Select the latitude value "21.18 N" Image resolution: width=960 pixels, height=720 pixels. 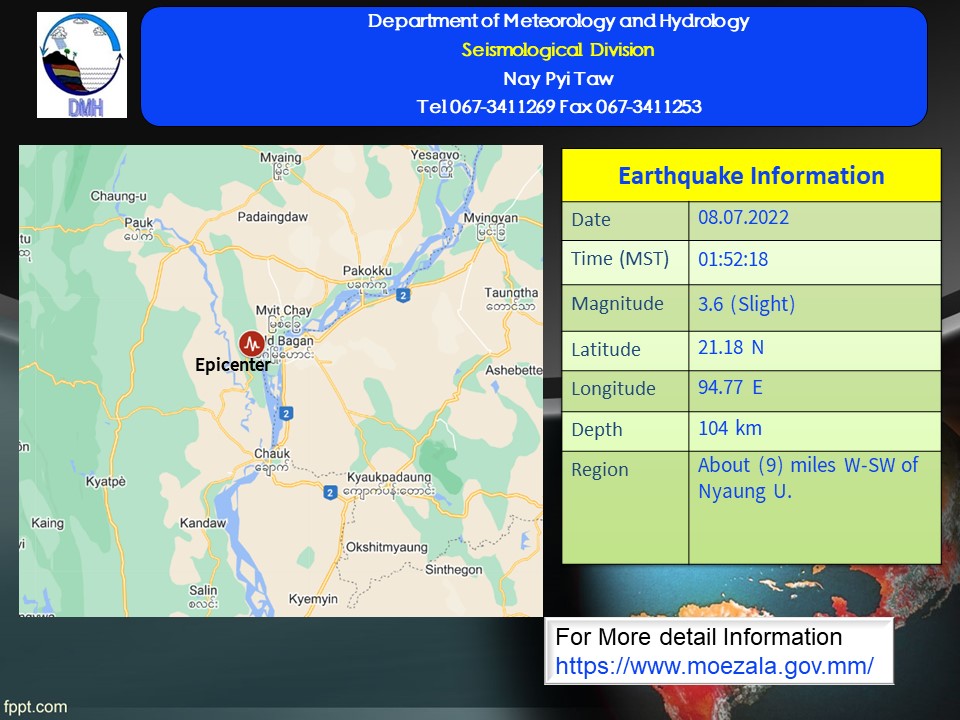(731, 348)
